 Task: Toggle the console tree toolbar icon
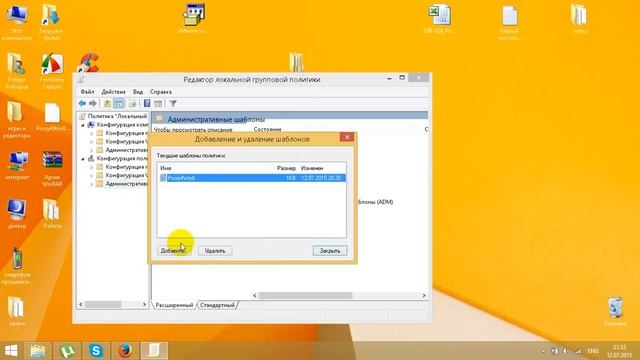pos(119,104)
